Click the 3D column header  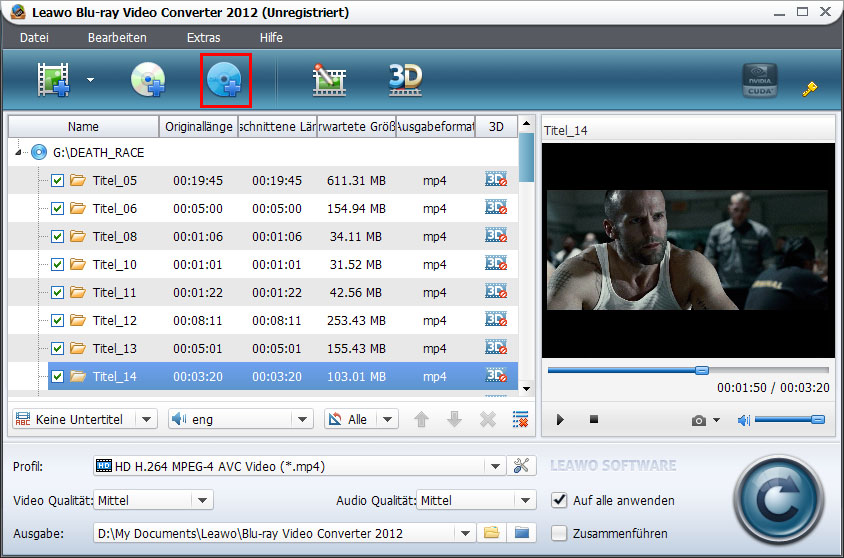496,126
